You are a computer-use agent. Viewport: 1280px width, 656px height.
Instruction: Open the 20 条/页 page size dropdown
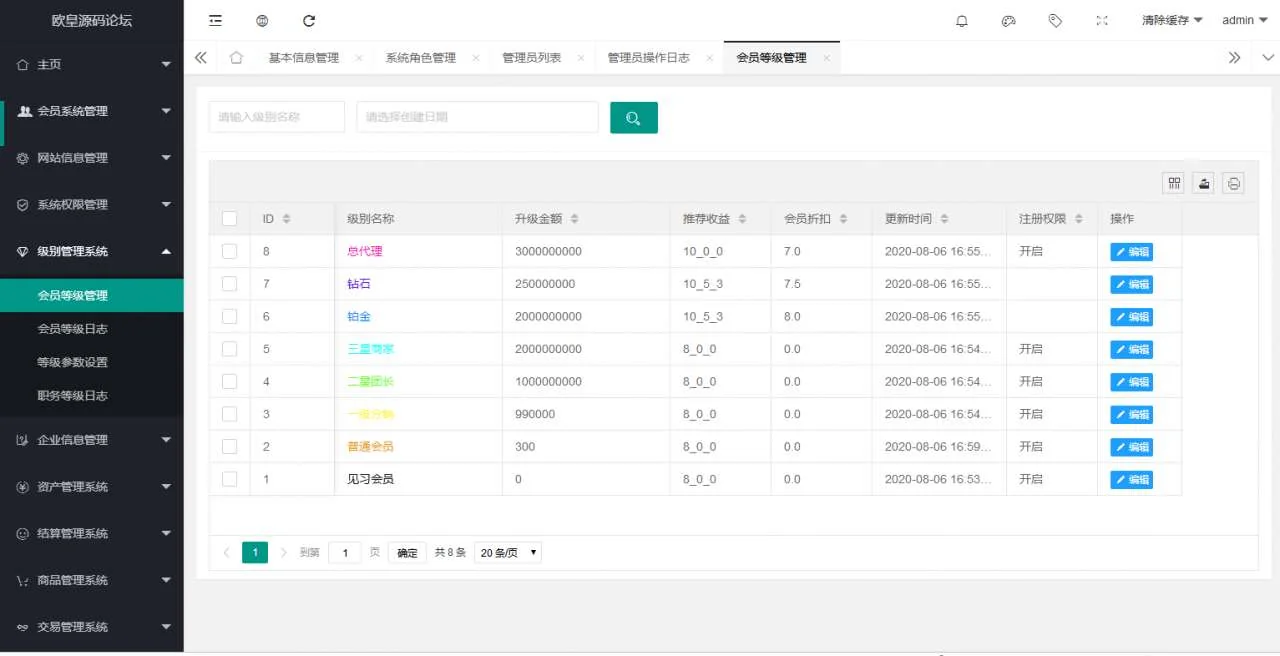(508, 553)
